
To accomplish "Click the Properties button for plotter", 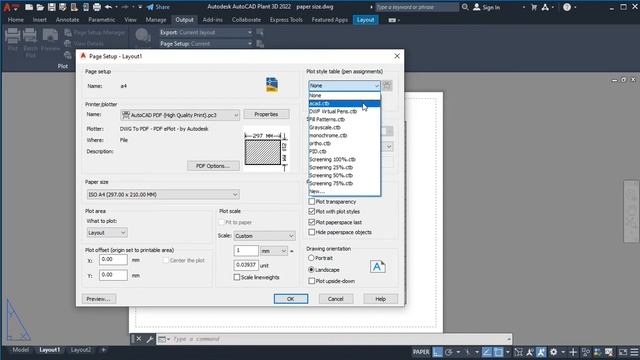I will (266, 114).
